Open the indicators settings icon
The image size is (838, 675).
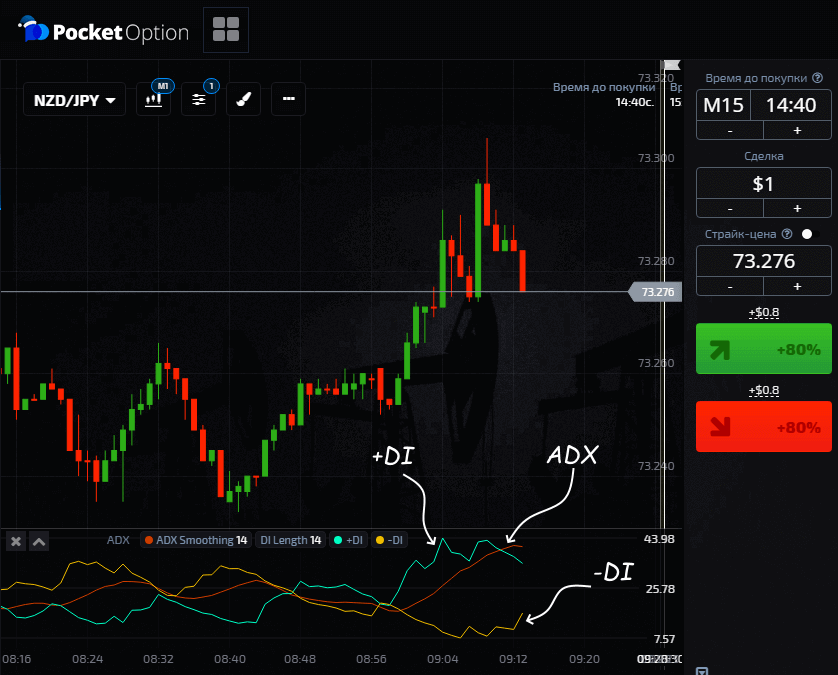(x=199, y=99)
